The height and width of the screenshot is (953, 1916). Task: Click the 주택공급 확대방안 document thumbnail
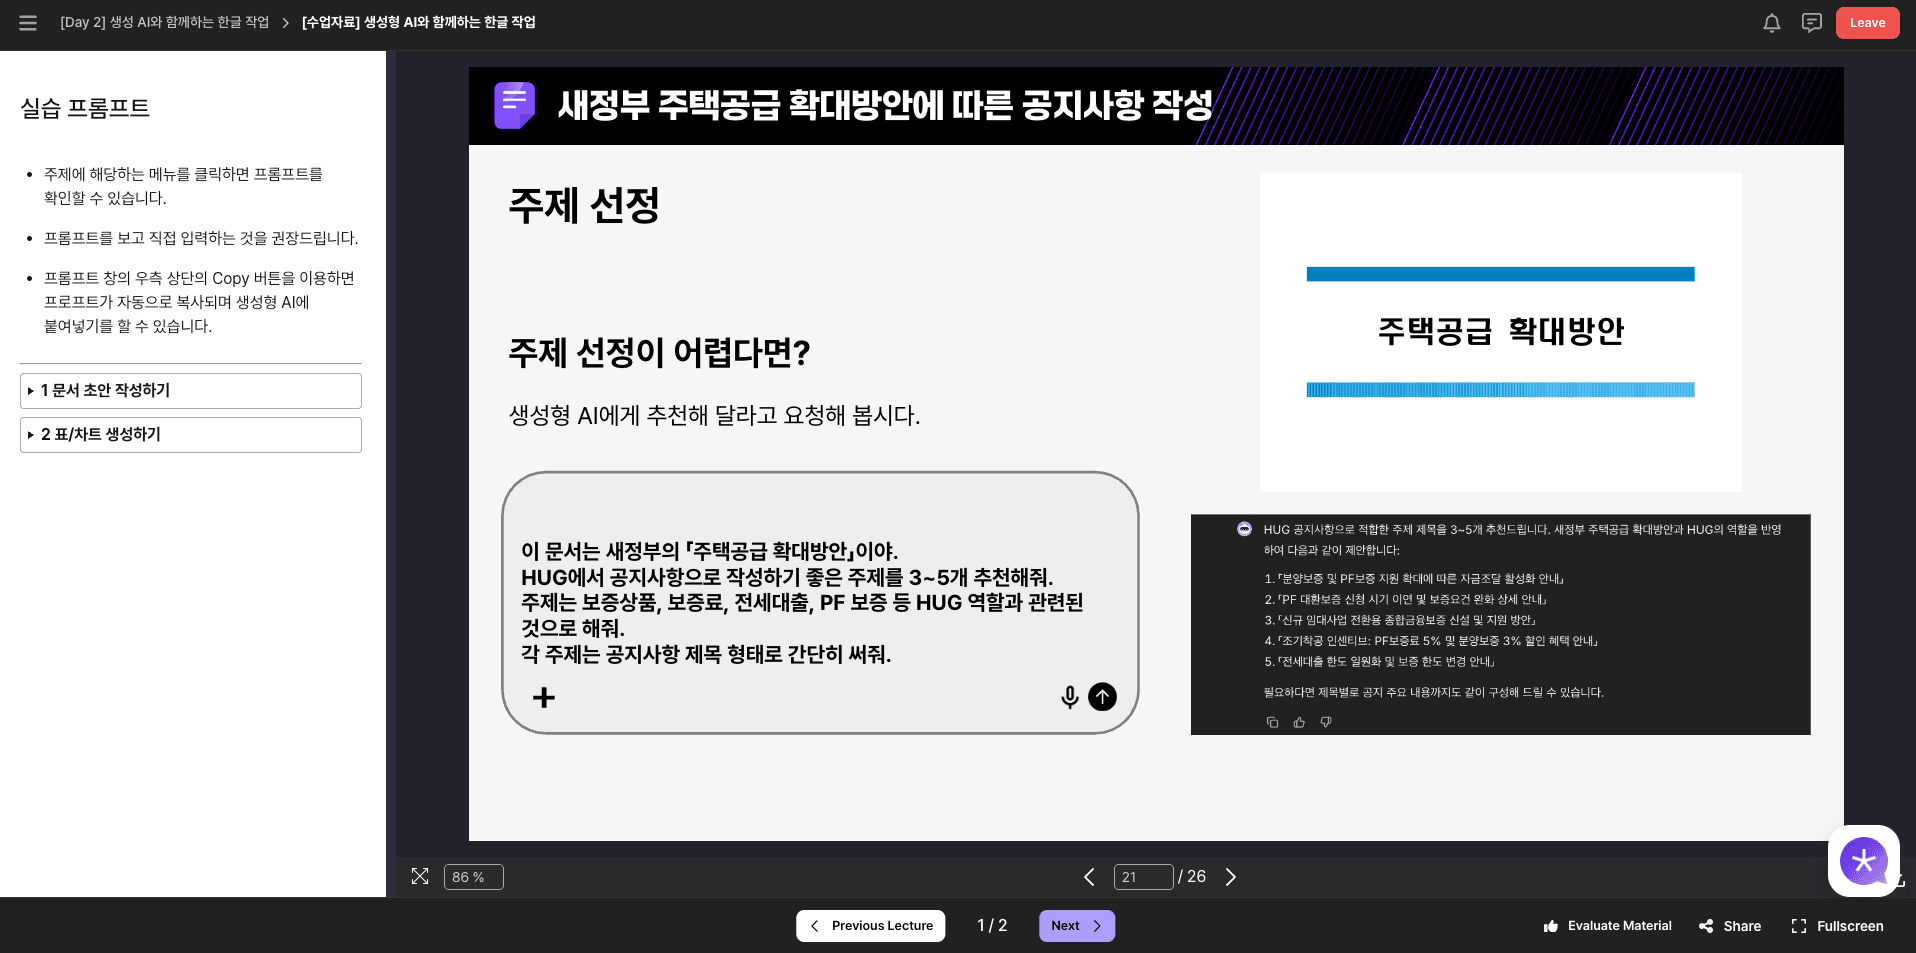1500,332
